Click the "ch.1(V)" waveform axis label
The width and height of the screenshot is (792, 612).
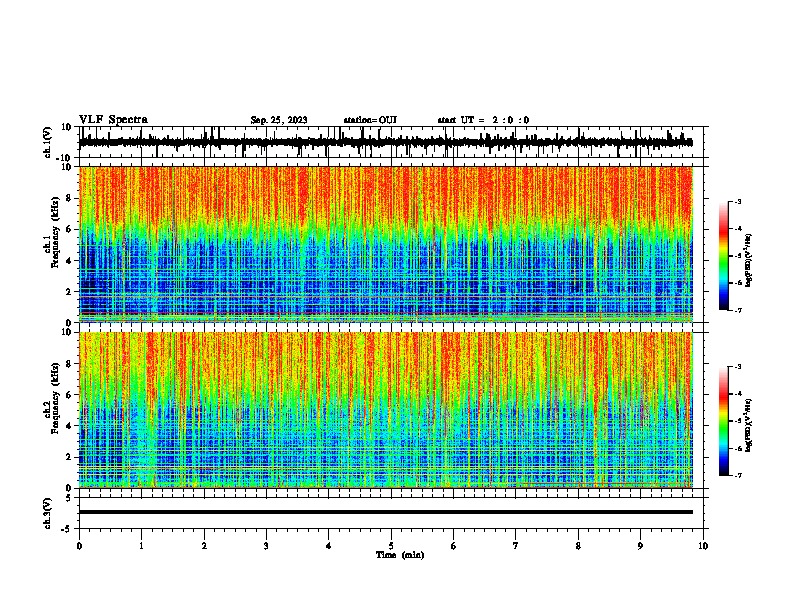coord(48,142)
